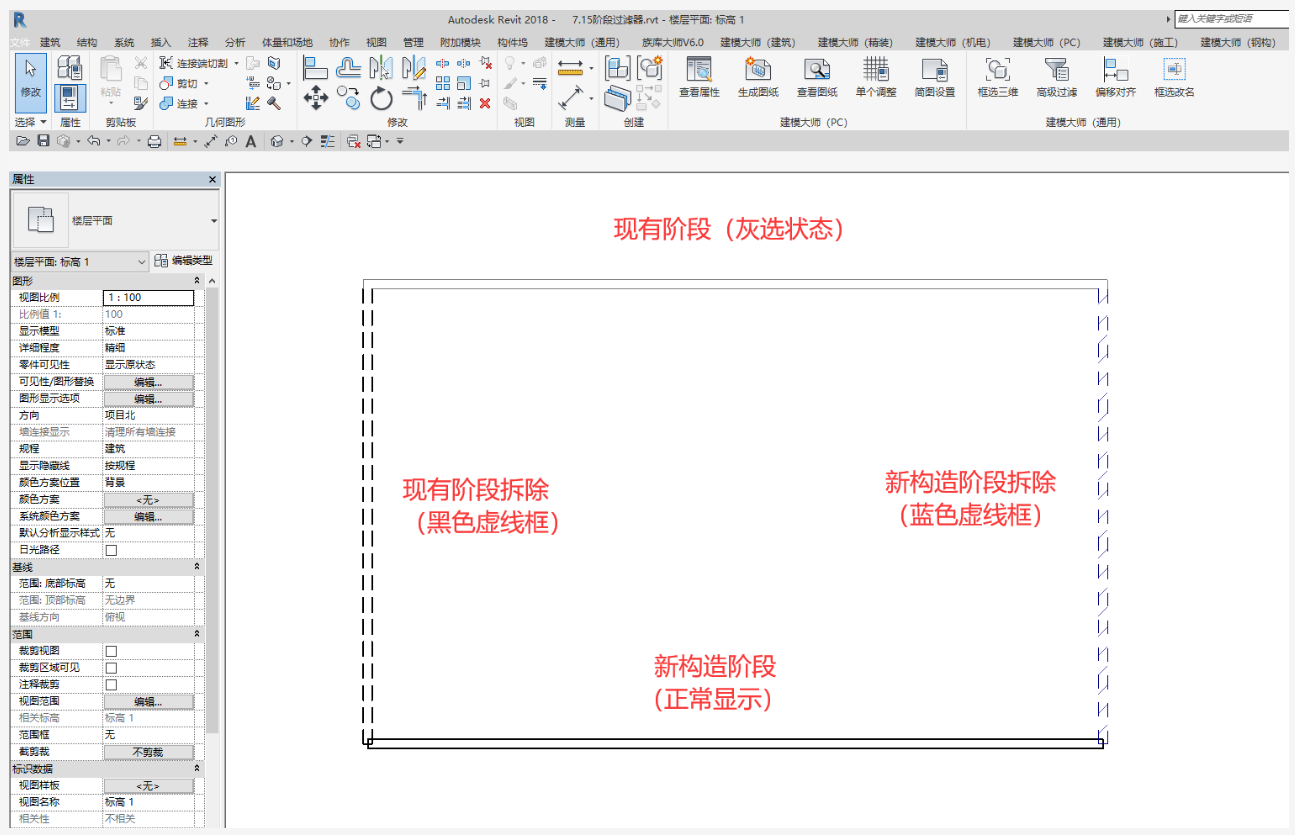Click 编辑 button for 图形显示选项
Screen dimensions: 1295x835
[x=148, y=399]
